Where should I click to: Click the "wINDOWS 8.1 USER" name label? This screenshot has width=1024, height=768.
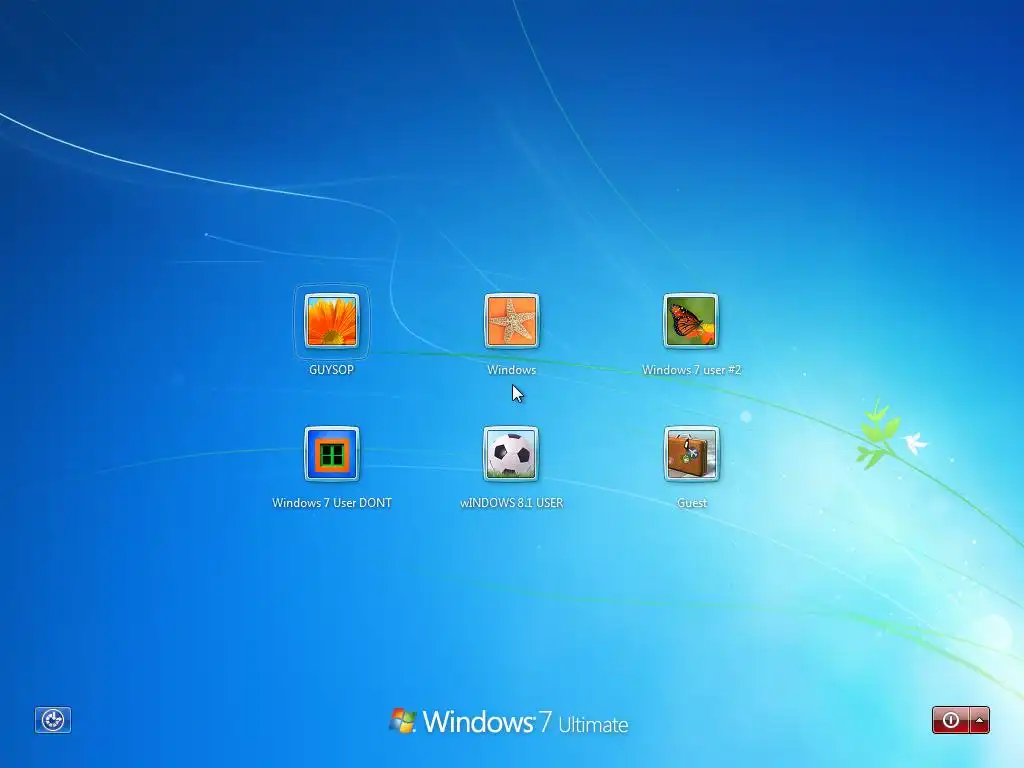point(511,503)
